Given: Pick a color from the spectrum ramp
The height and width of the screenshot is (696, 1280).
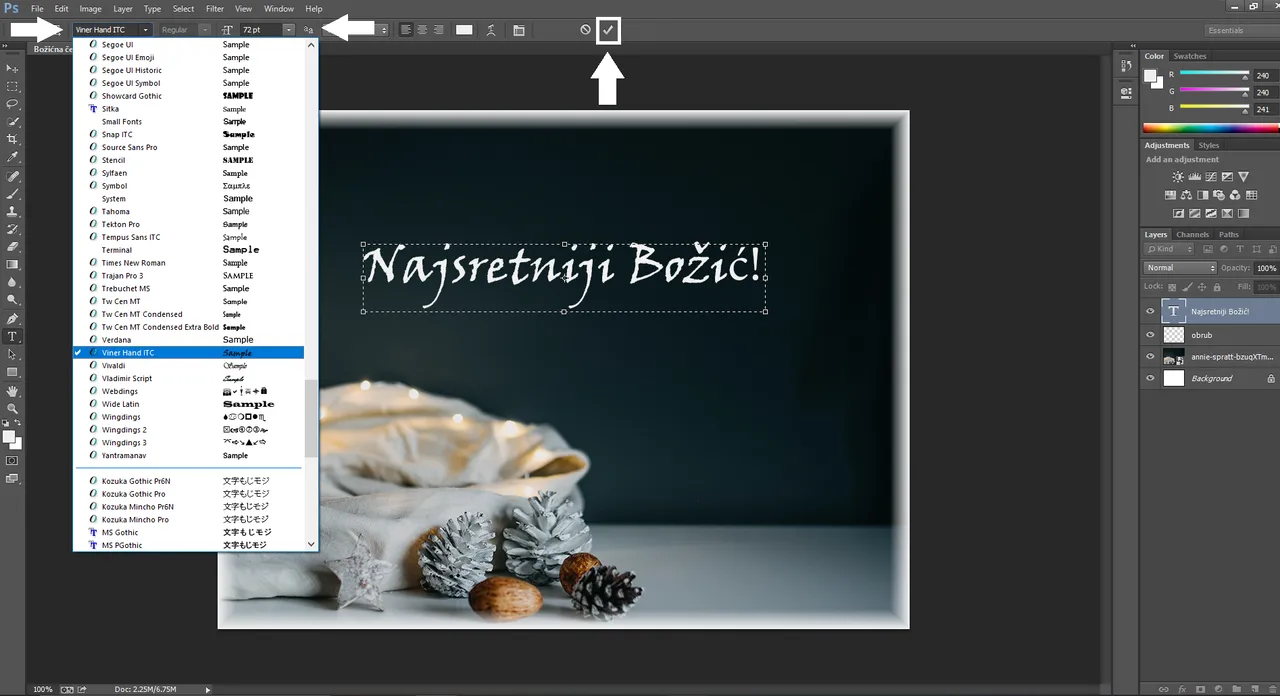Looking at the screenshot, I should coord(1211,128).
